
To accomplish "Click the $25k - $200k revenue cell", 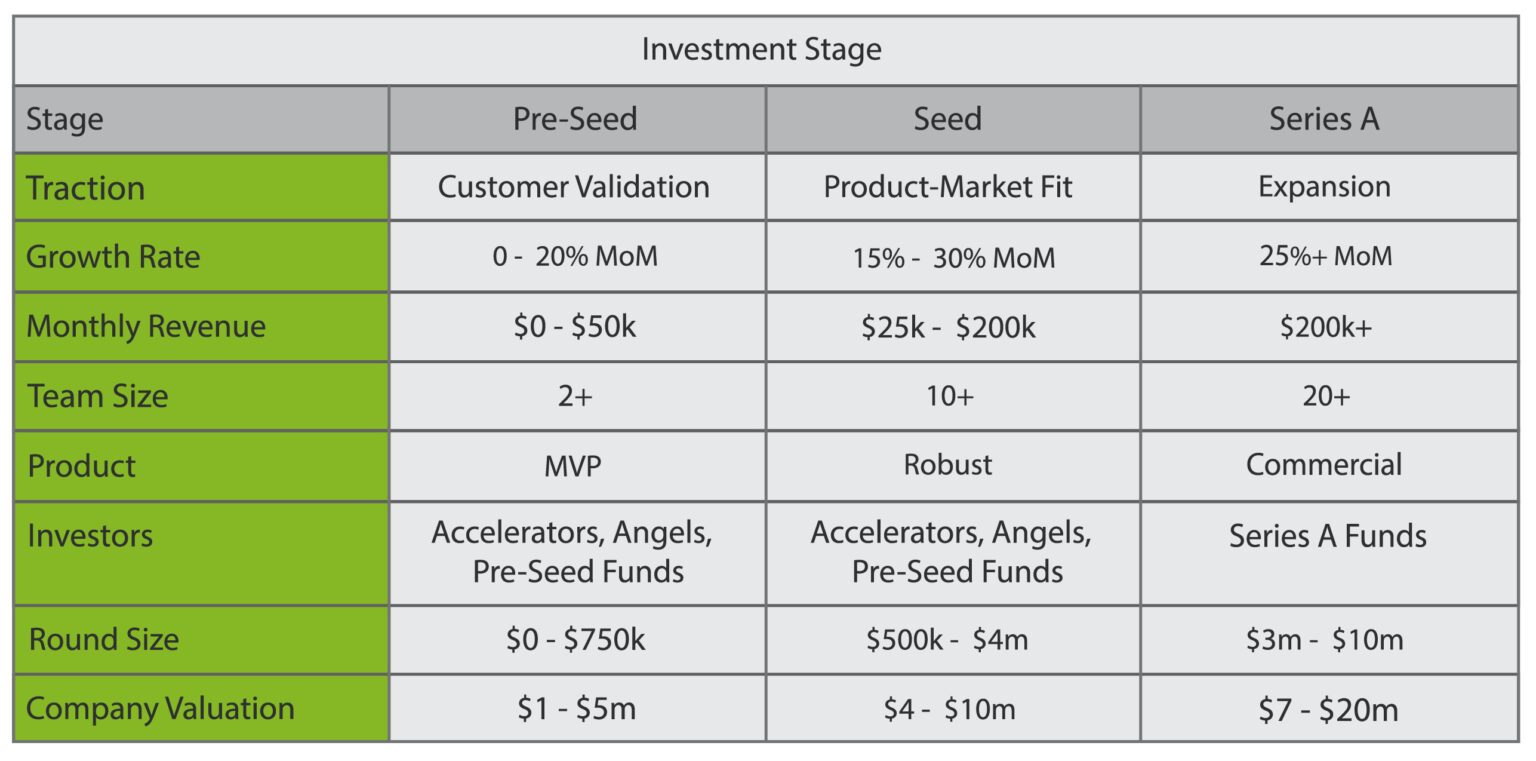I will tap(948, 327).
